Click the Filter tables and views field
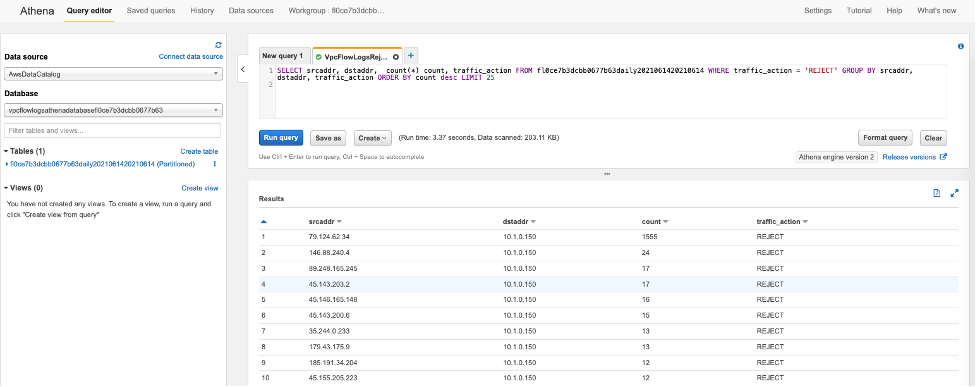The width and height of the screenshot is (977, 387). (x=113, y=131)
